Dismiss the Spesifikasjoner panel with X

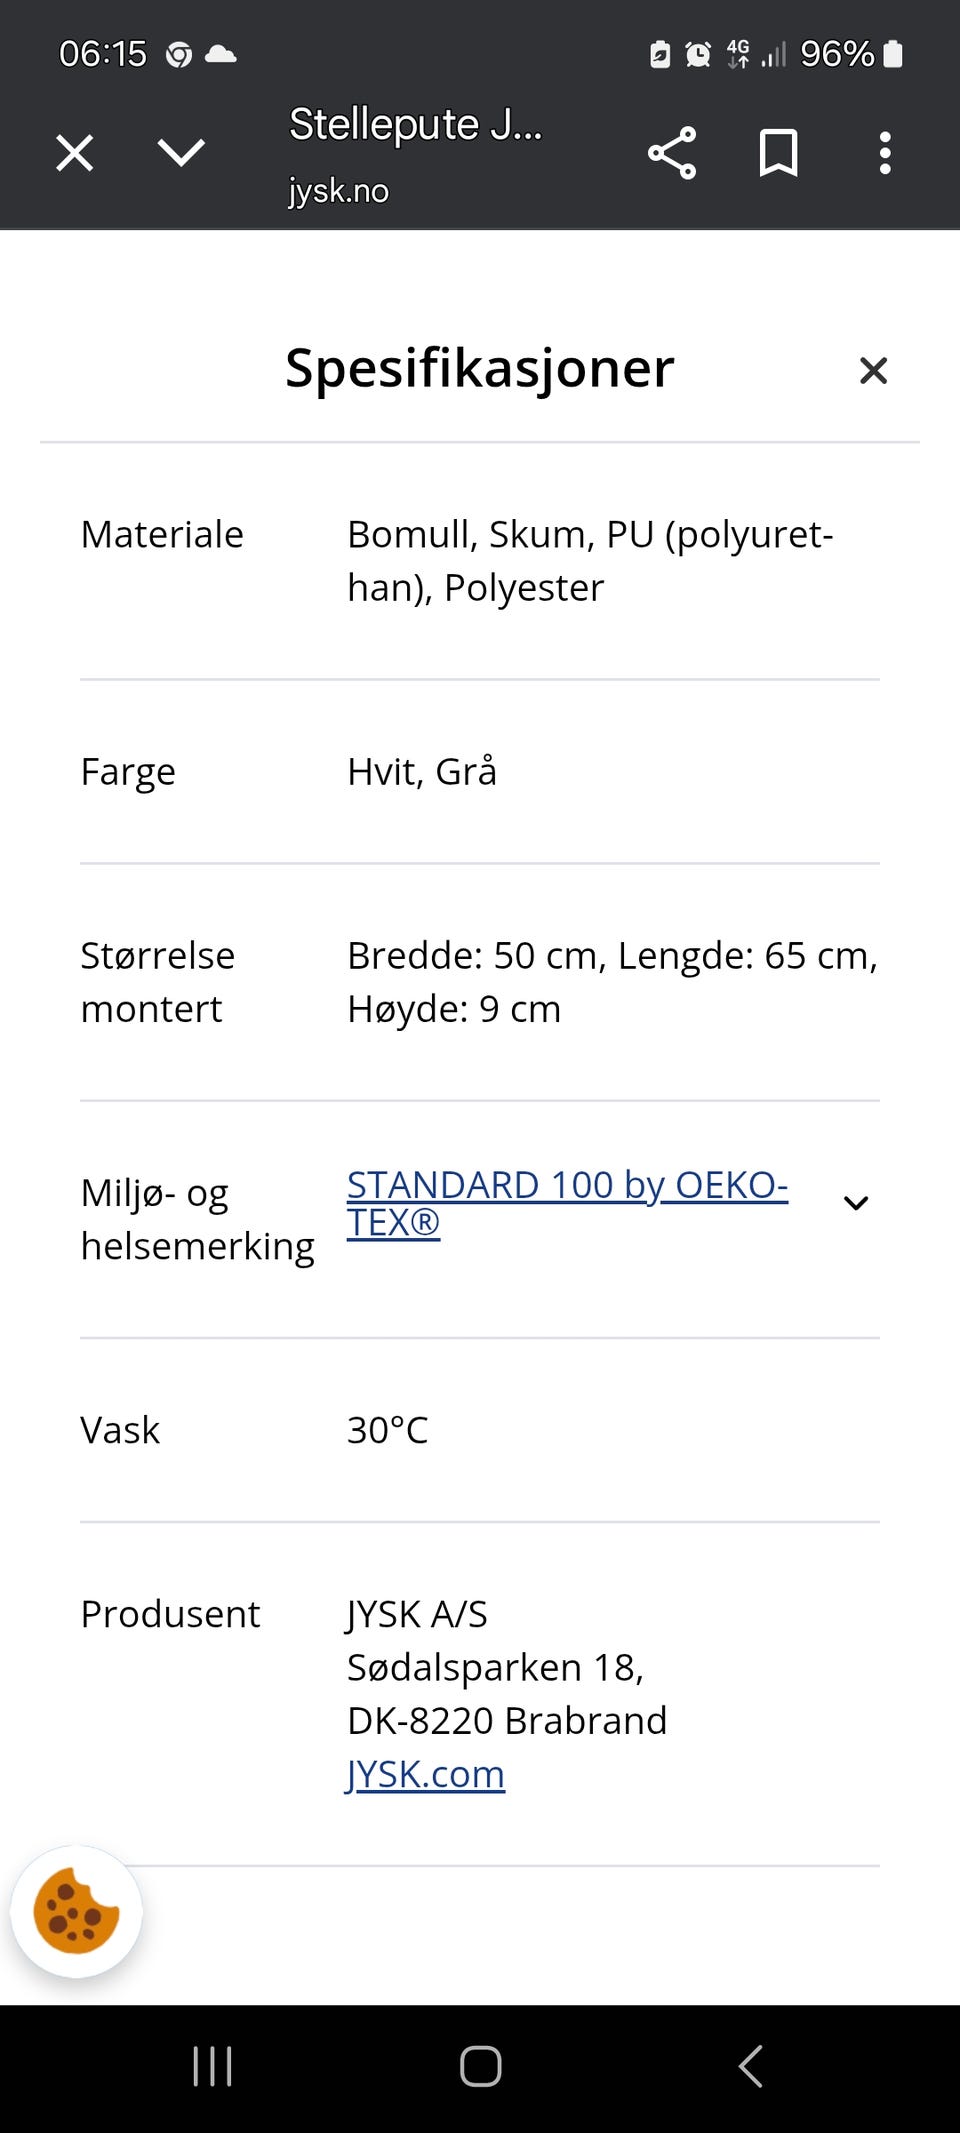[x=874, y=370]
